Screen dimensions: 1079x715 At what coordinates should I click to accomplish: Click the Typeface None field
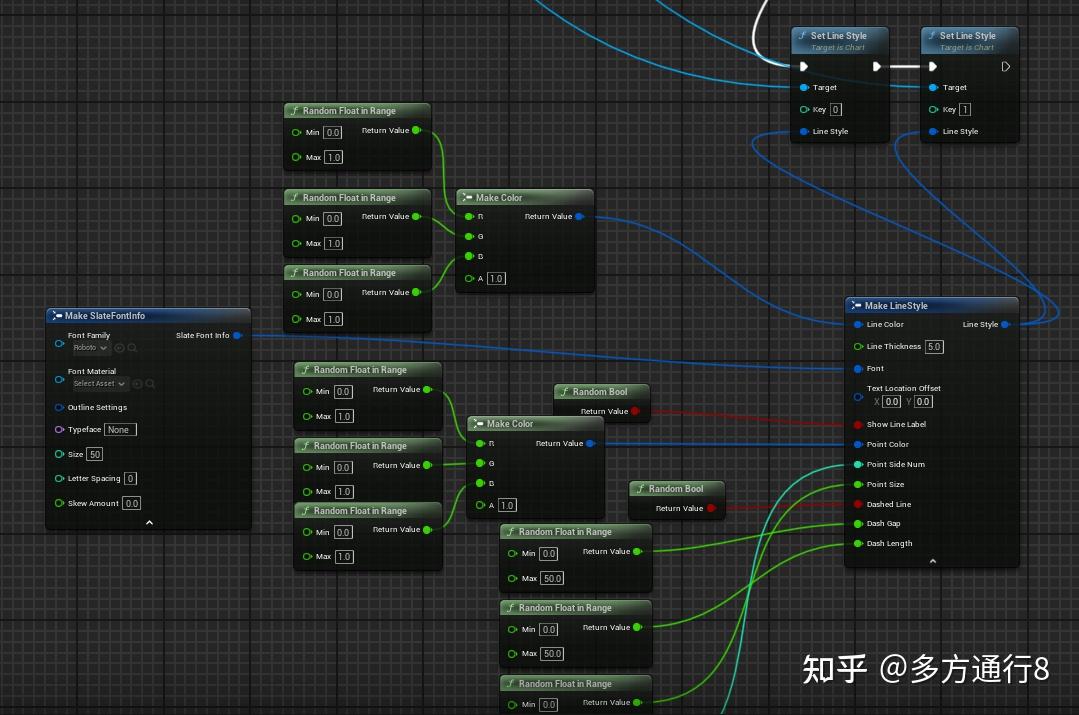click(x=120, y=429)
